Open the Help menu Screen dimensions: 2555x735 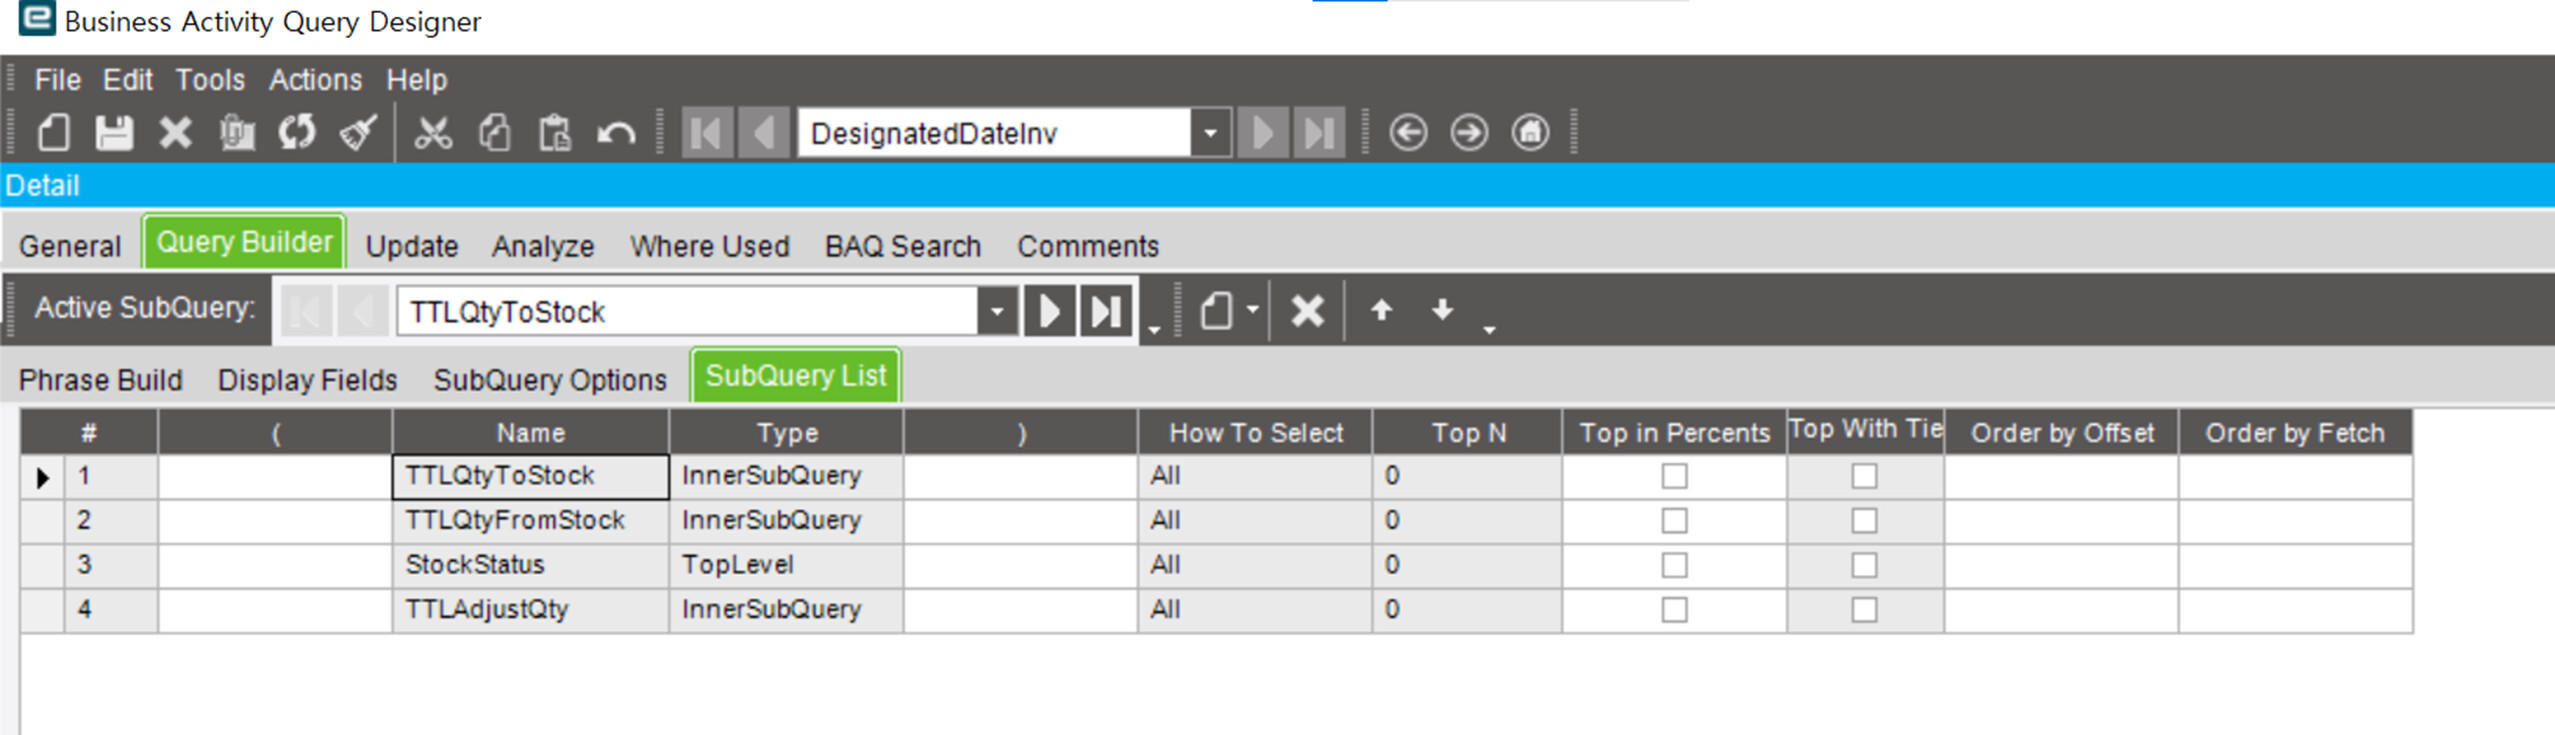click(x=417, y=80)
